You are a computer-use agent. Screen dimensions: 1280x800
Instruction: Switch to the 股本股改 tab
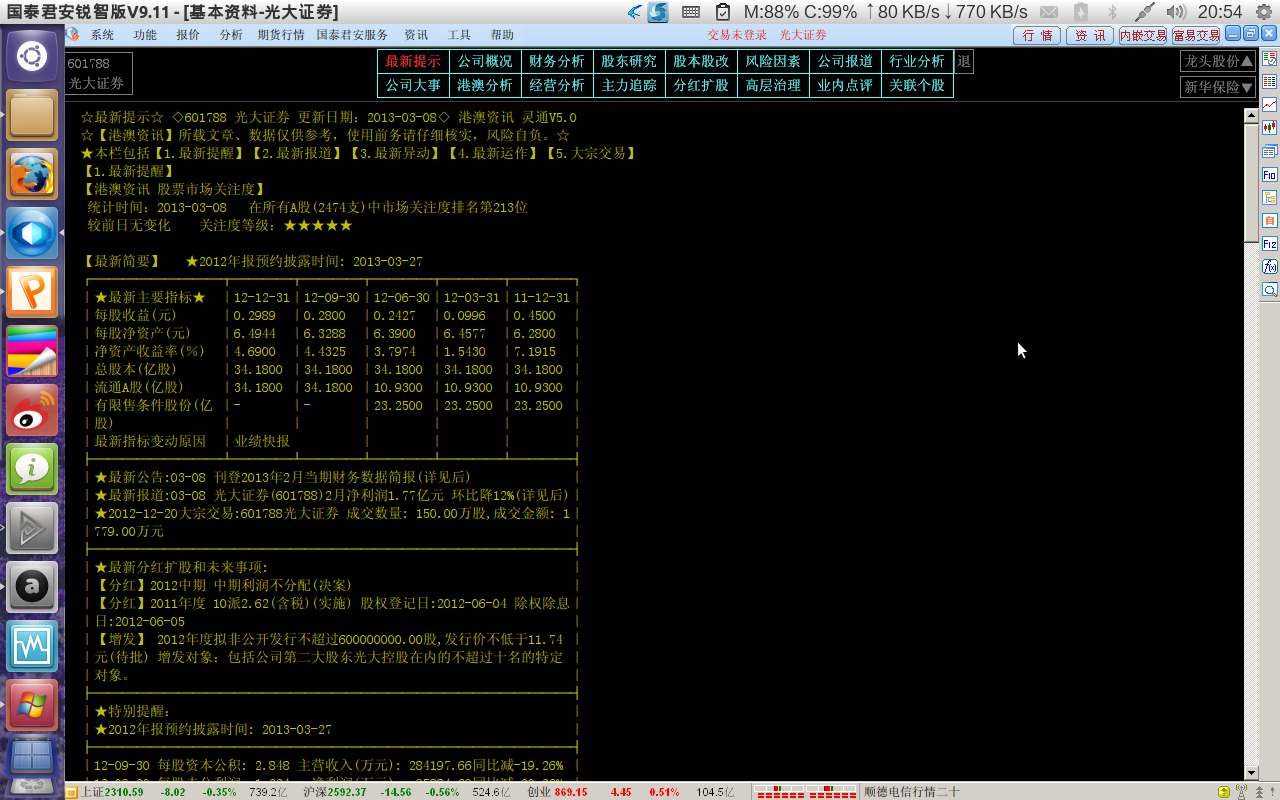(701, 62)
